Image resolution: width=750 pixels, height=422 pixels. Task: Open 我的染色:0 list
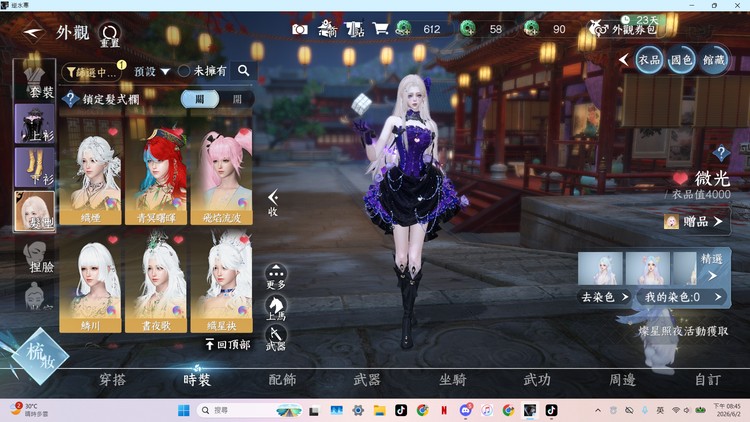click(x=683, y=297)
